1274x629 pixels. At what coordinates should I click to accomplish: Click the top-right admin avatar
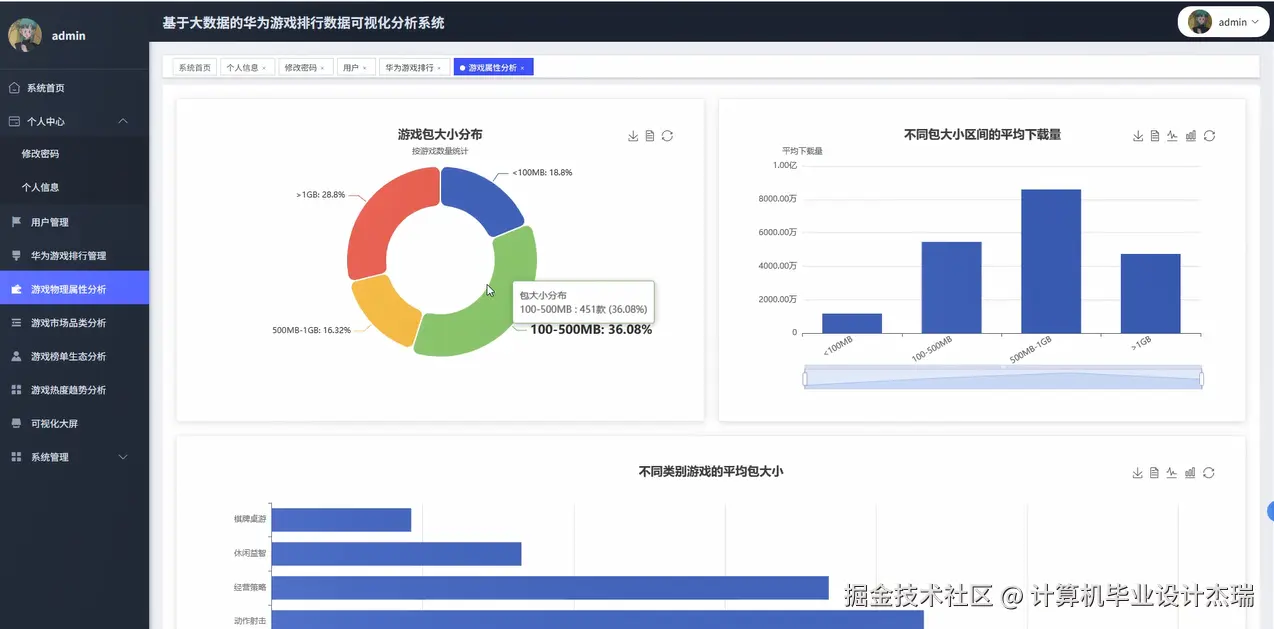pos(1200,21)
